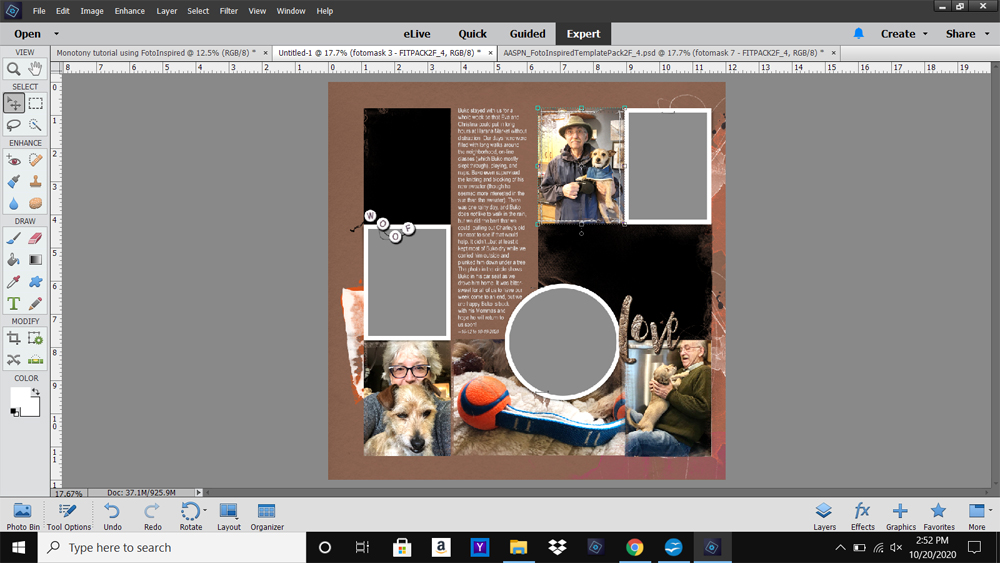This screenshot has height=563, width=1000.
Task: Select the Zoom tool
Action: (x=13, y=68)
